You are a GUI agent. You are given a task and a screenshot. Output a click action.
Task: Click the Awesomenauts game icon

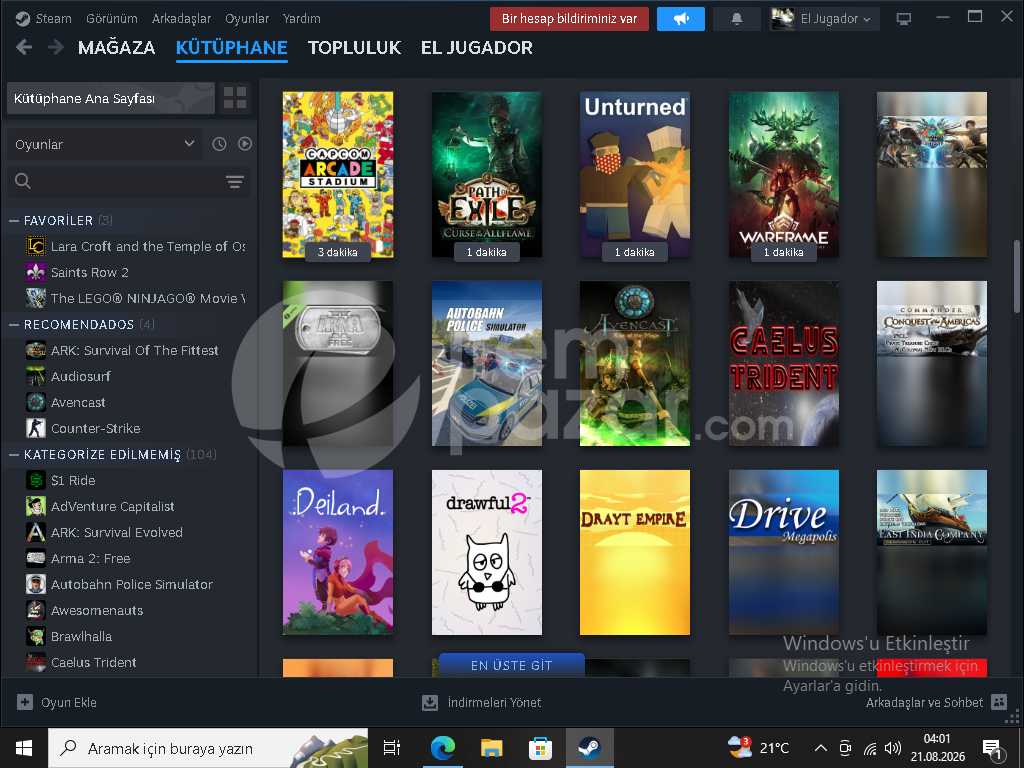[35, 610]
